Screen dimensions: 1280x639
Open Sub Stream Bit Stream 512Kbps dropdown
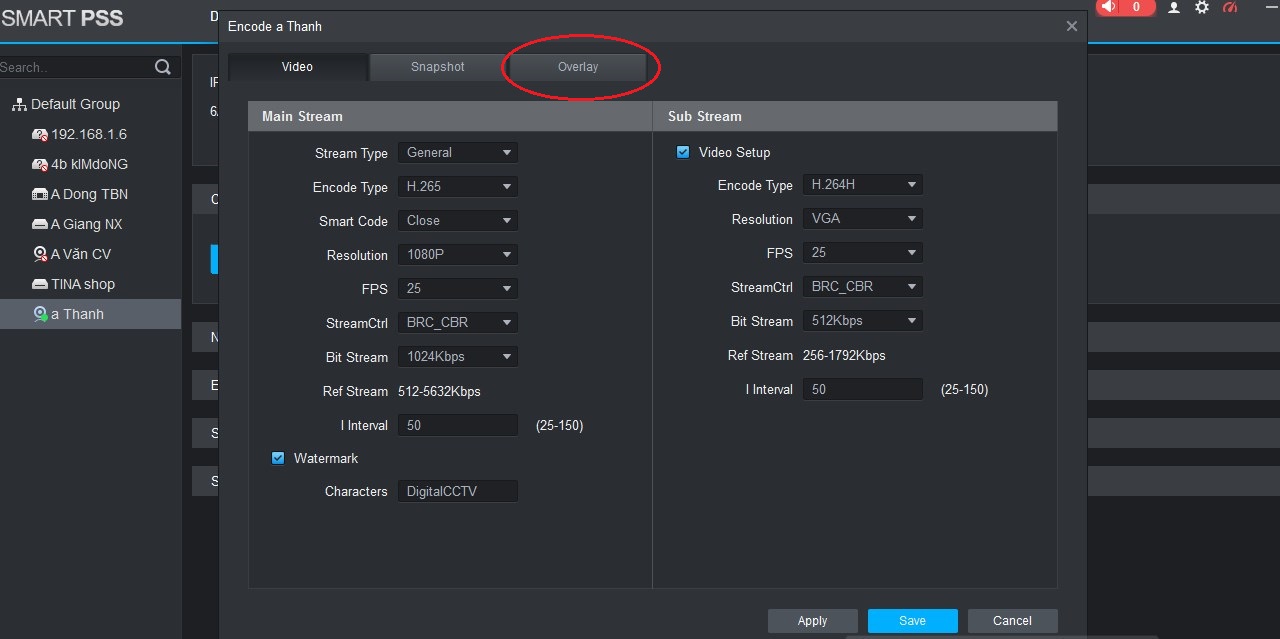[x=862, y=321]
